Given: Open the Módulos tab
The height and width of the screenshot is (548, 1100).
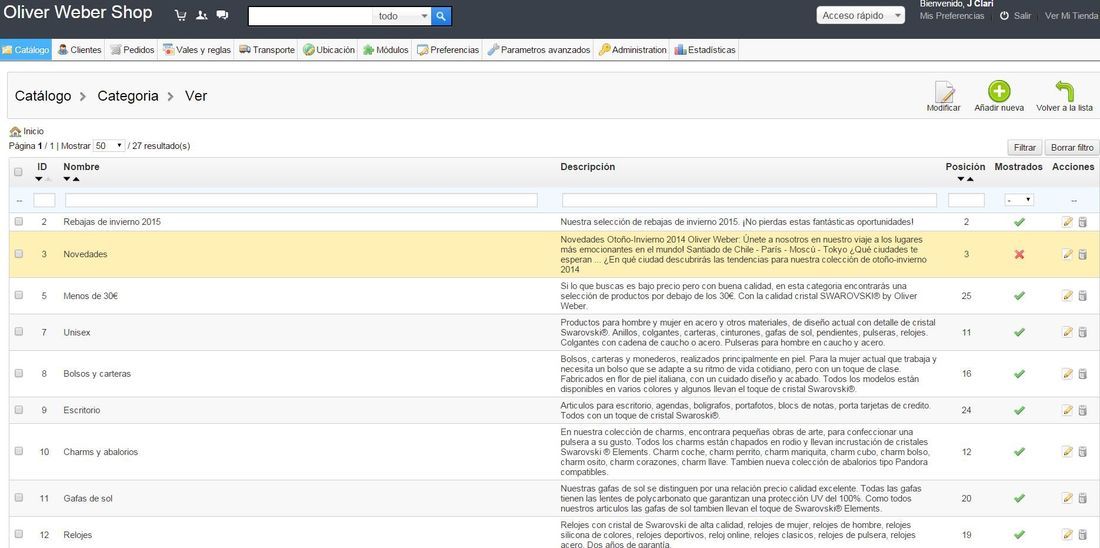Looking at the screenshot, I should tap(385, 50).
